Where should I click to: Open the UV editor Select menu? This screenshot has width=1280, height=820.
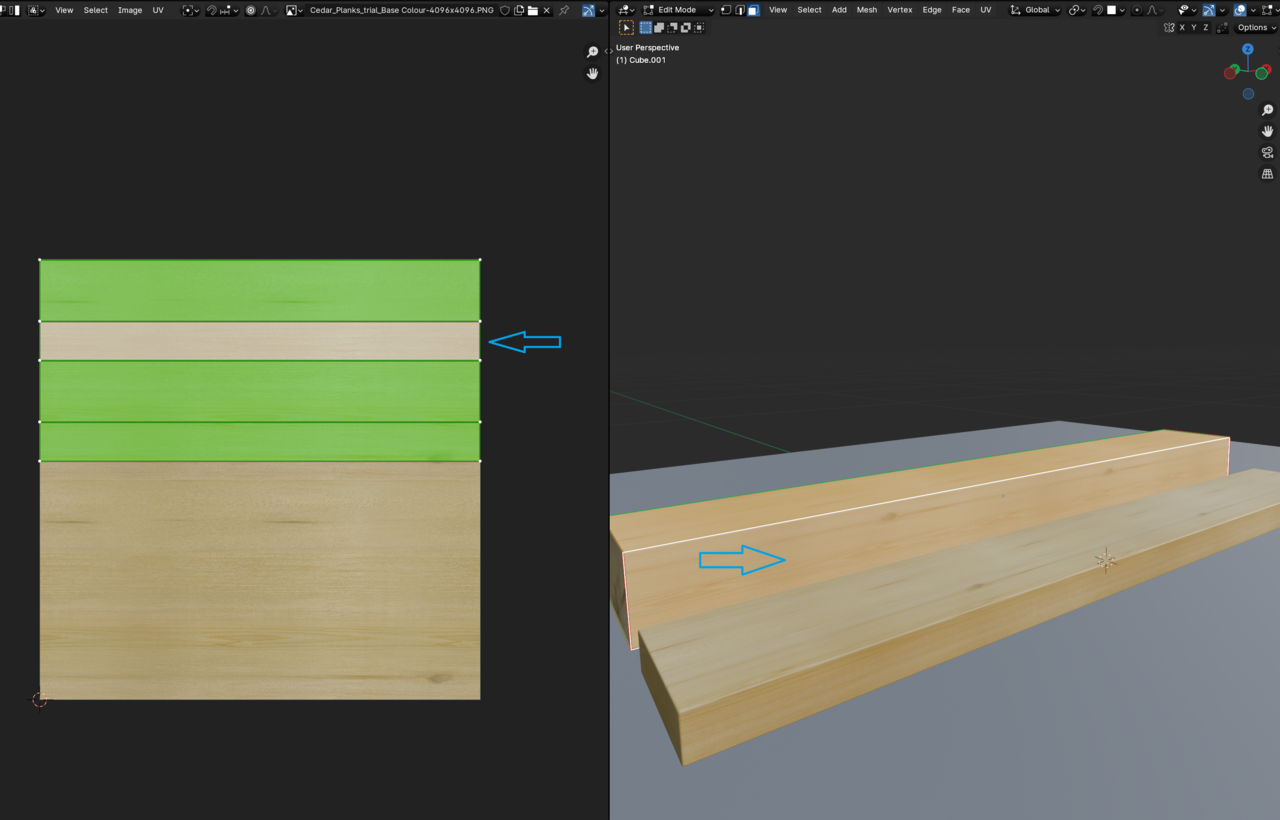[95, 10]
